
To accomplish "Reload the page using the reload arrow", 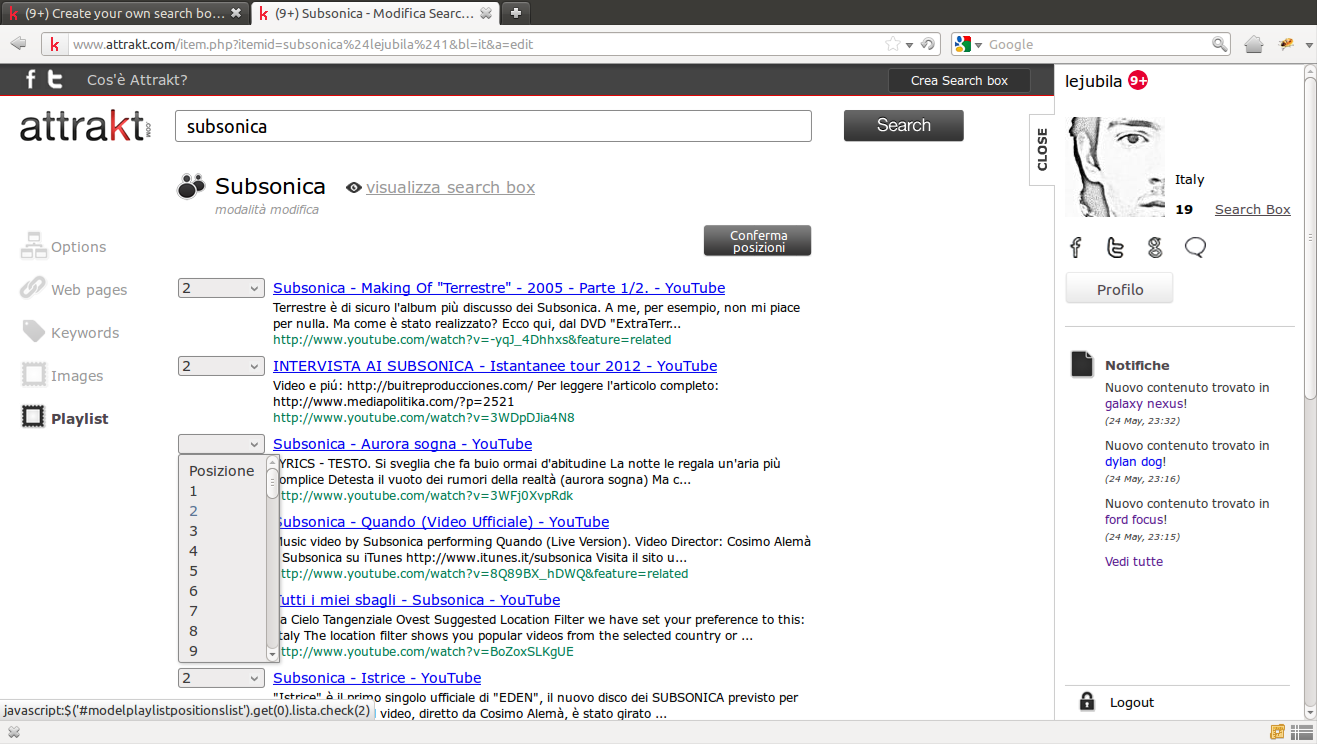I will 928,44.
